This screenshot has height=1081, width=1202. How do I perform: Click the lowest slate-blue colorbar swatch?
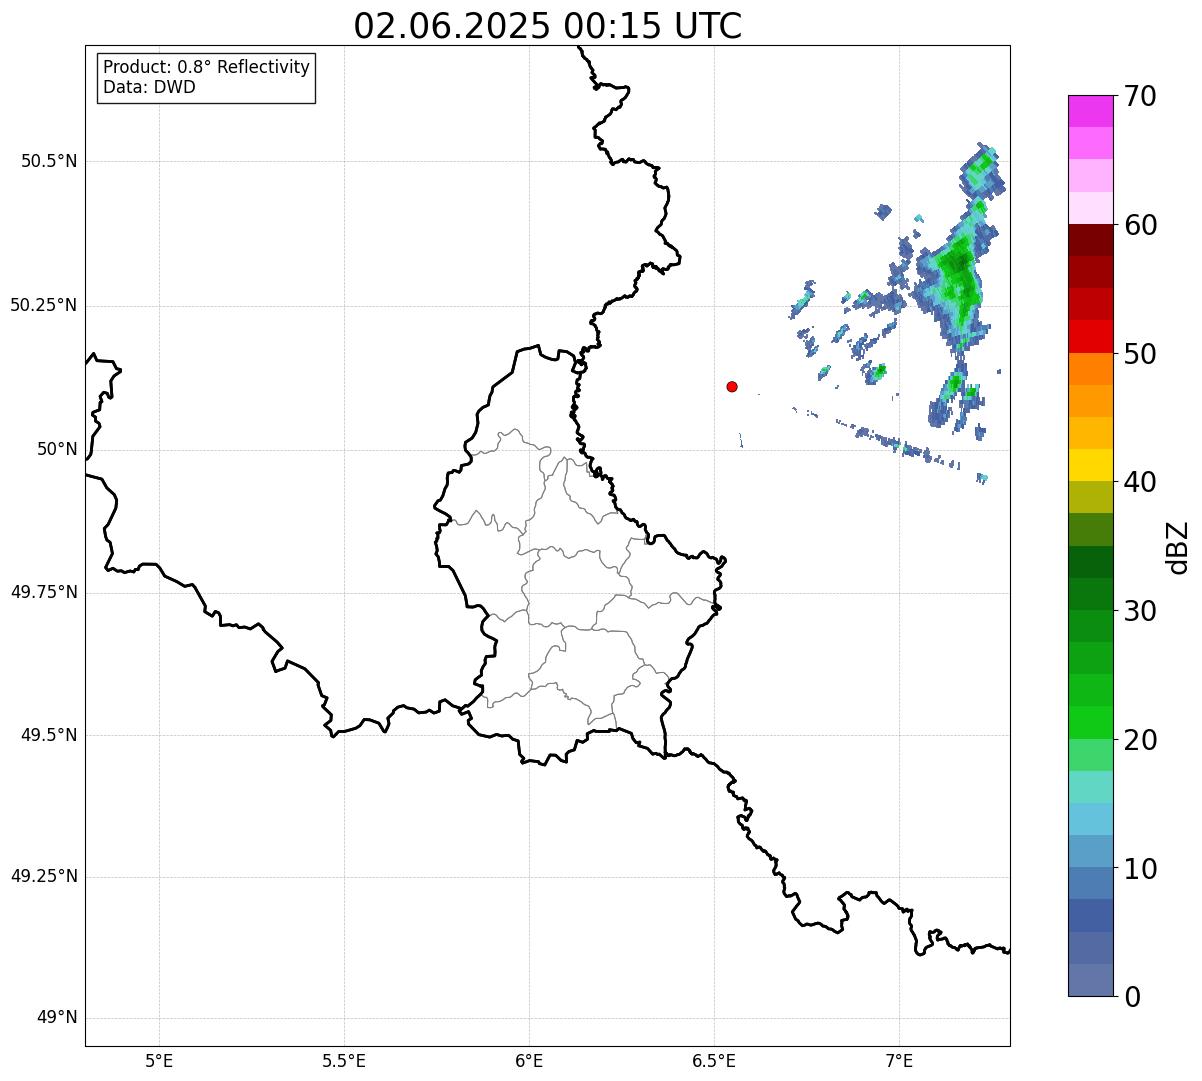[1091, 980]
